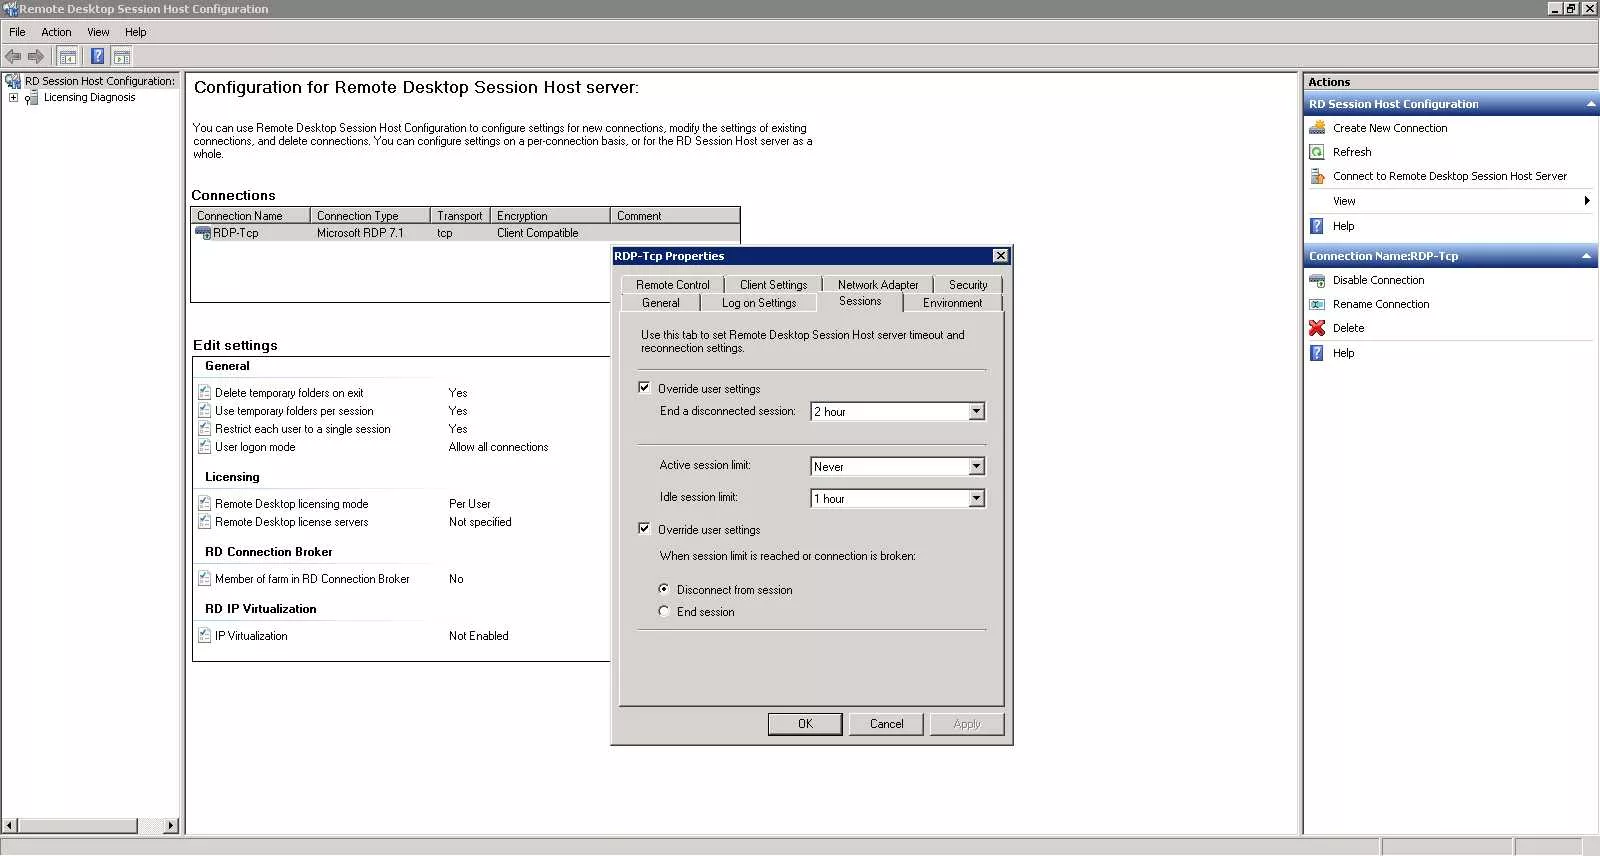The image size is (1600, 856).
Task: Click the red Delete X icon
Action: 1317,328
